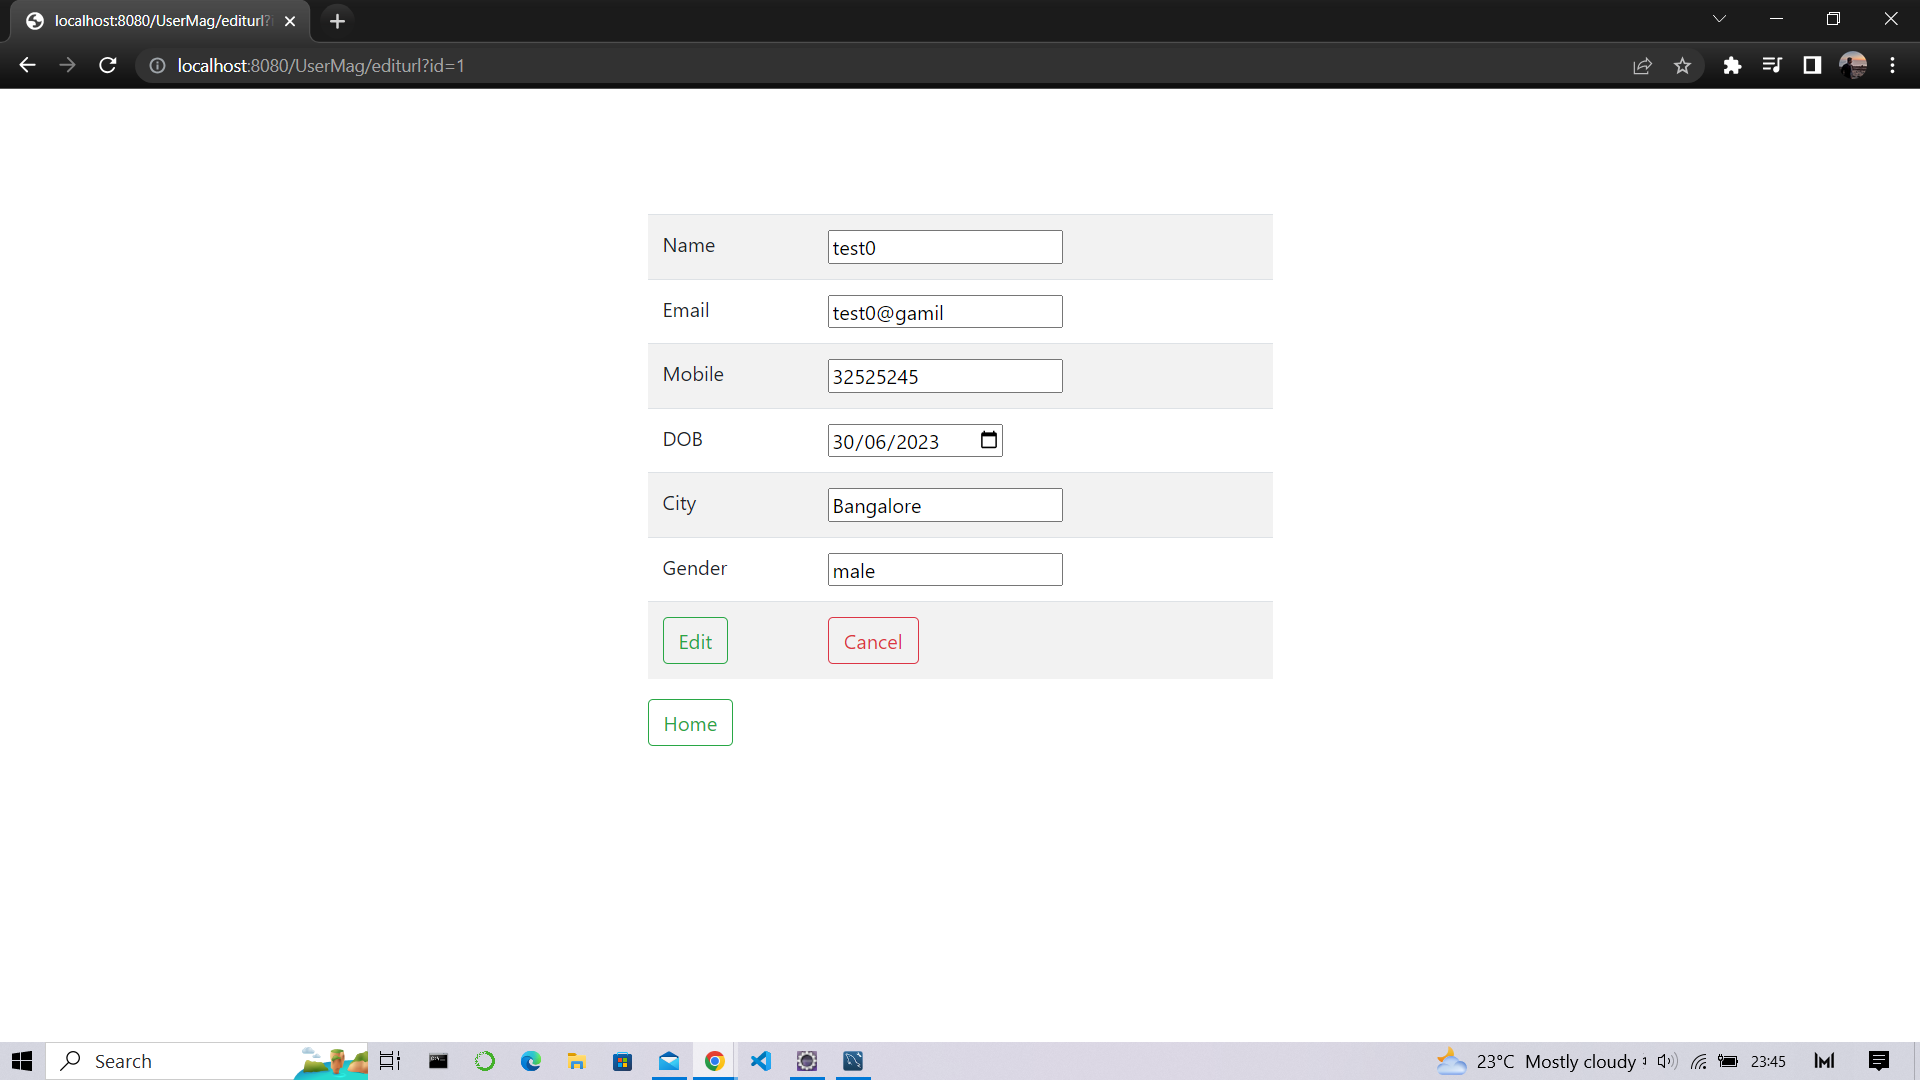View site information via the address bar icon
Viewport: 1920px width, 1080px height.
tap(157, 66)
